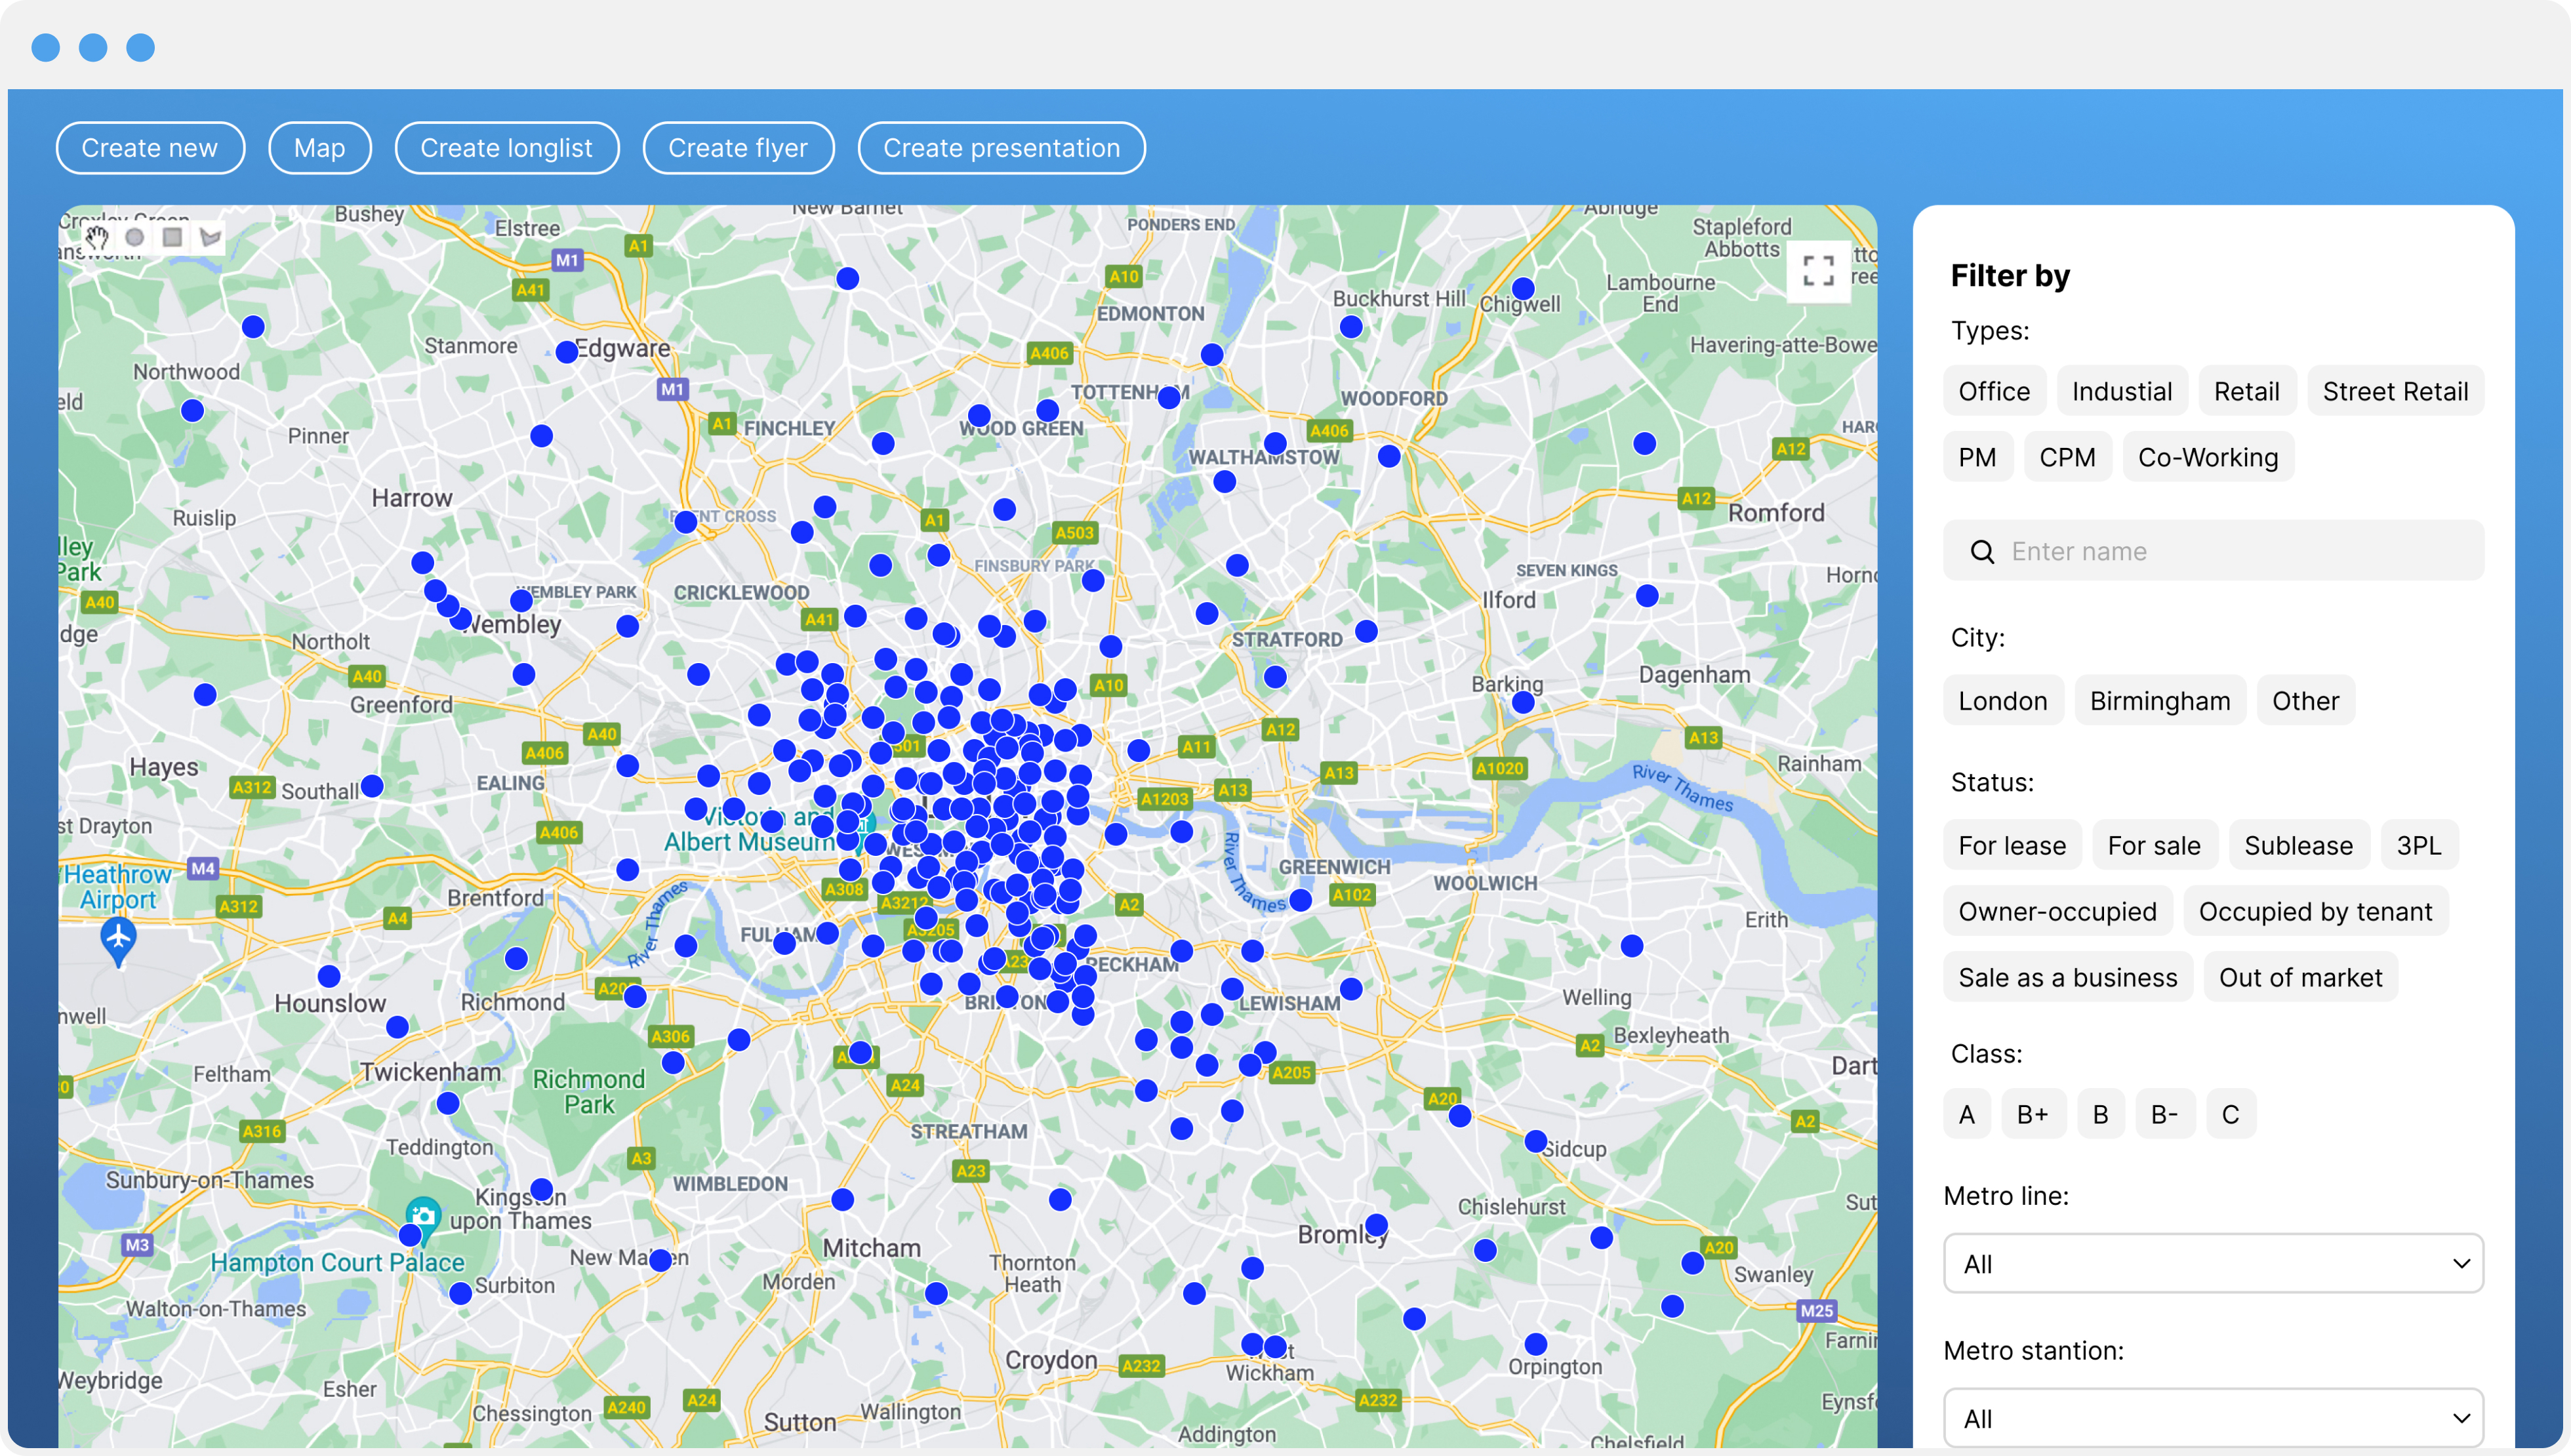Click the blue marker on the Barking label
The image size is (2571, 1456).
(x=1523, y=702)
